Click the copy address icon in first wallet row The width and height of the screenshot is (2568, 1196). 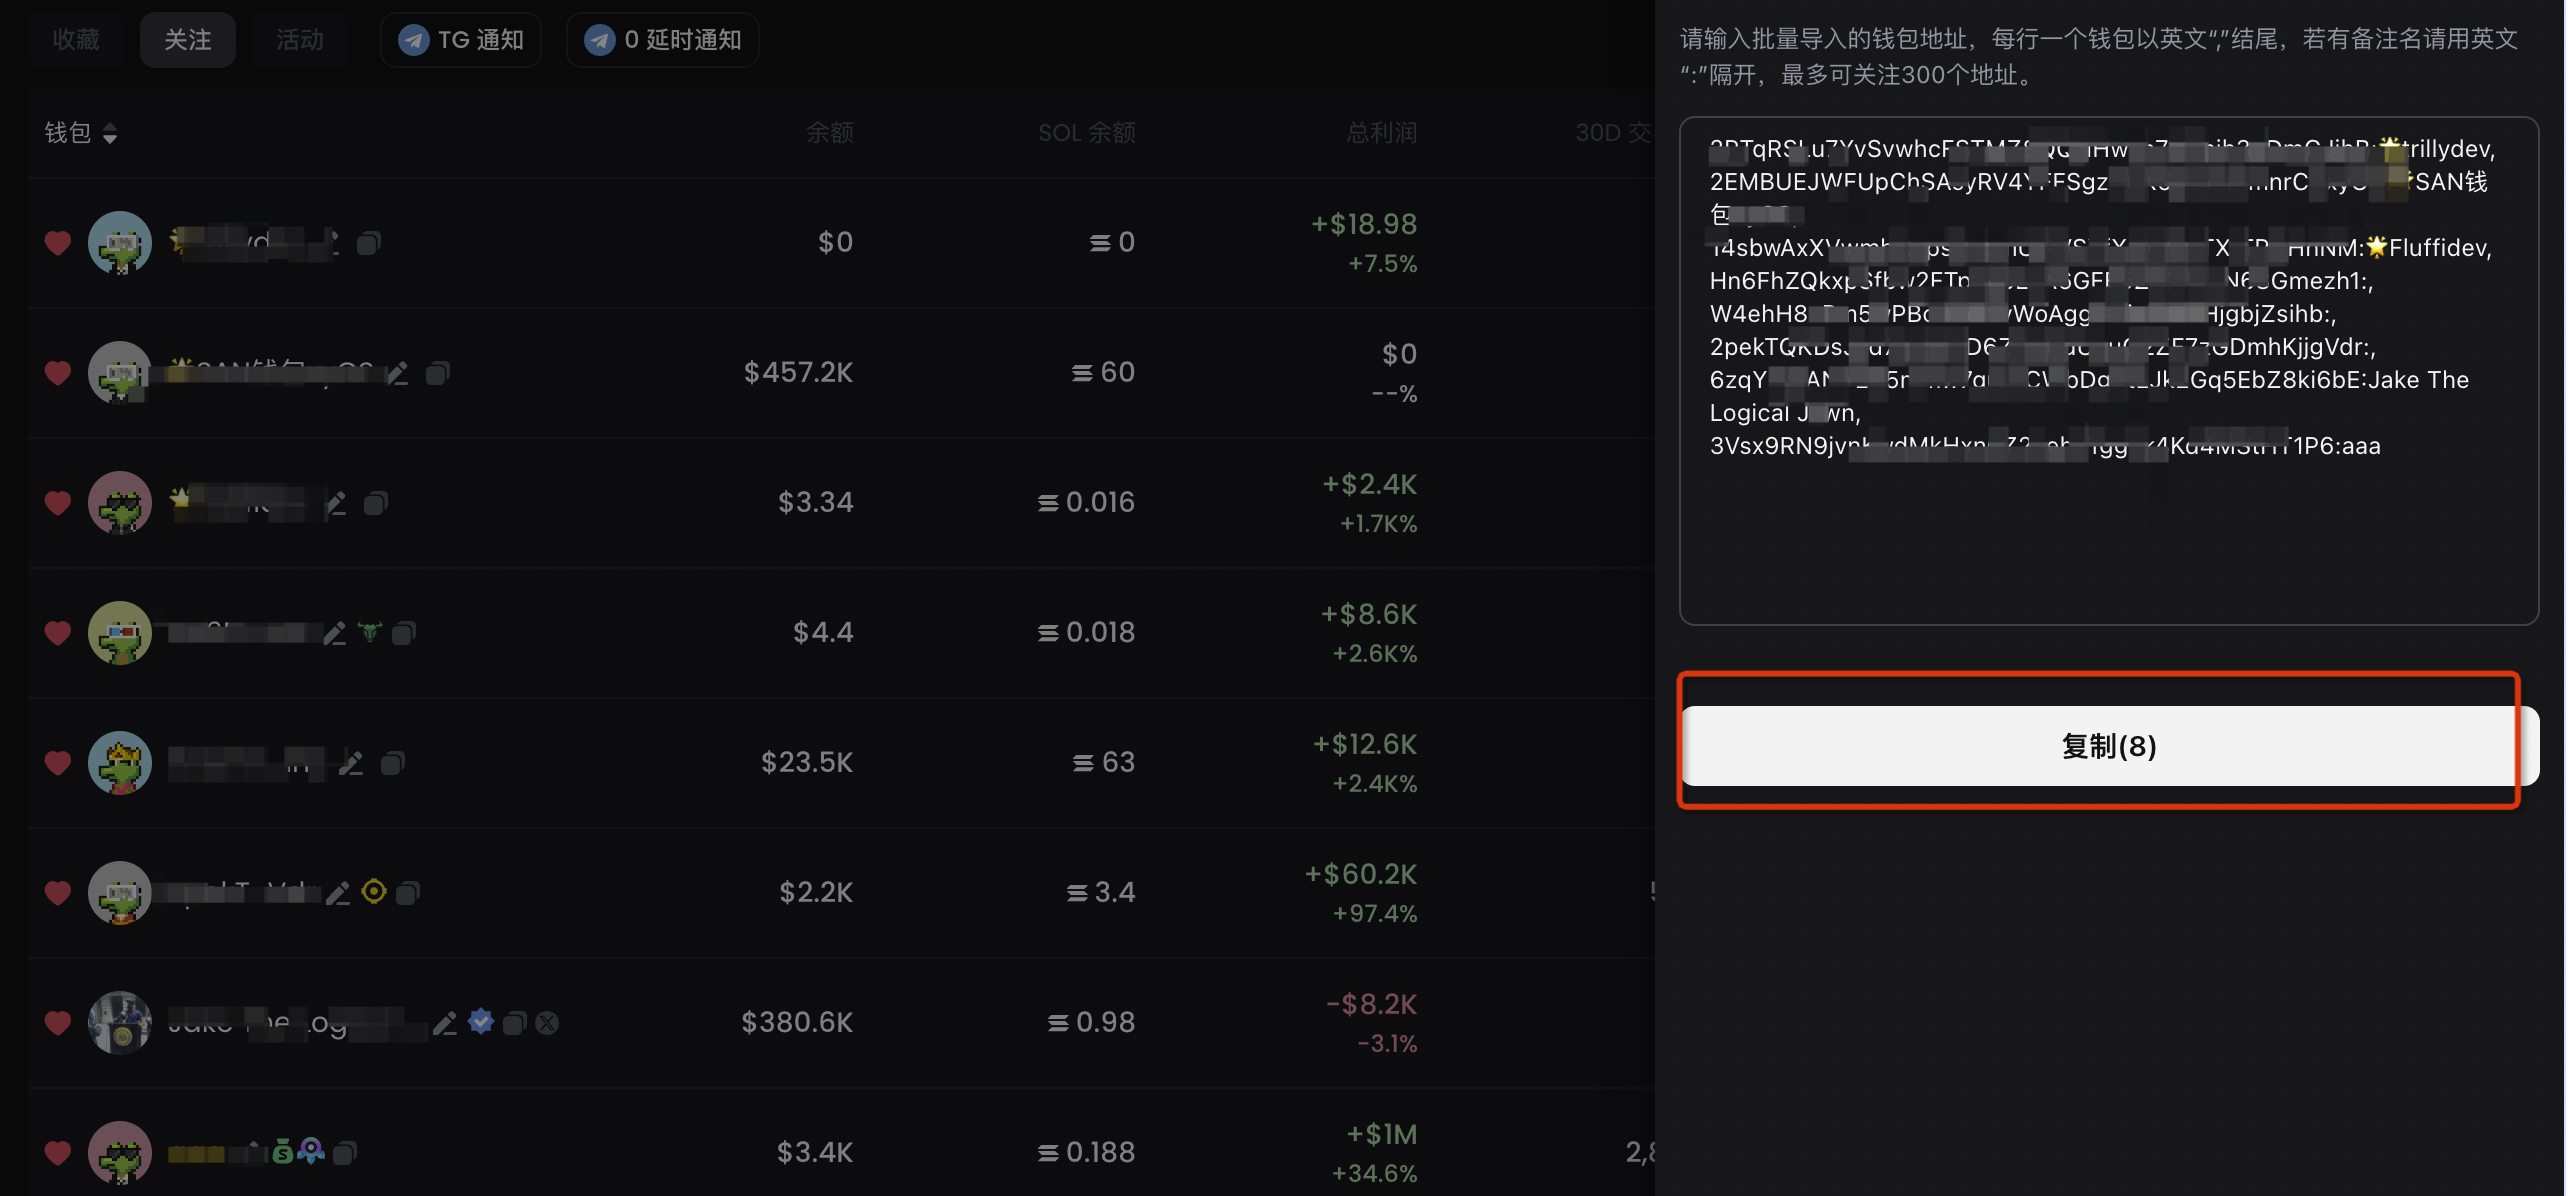coord(368,243)
